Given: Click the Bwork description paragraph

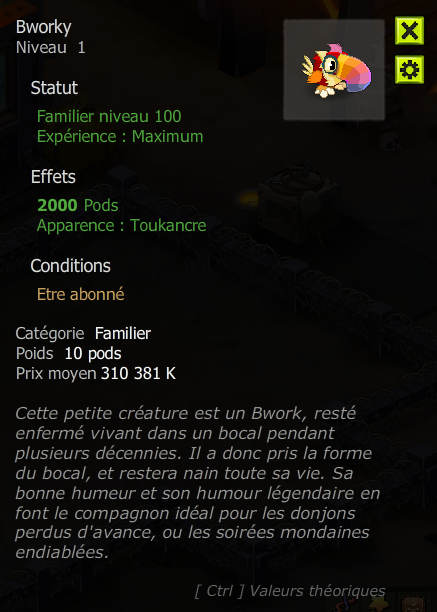Looking at the screenshot, I should point(198,483).
